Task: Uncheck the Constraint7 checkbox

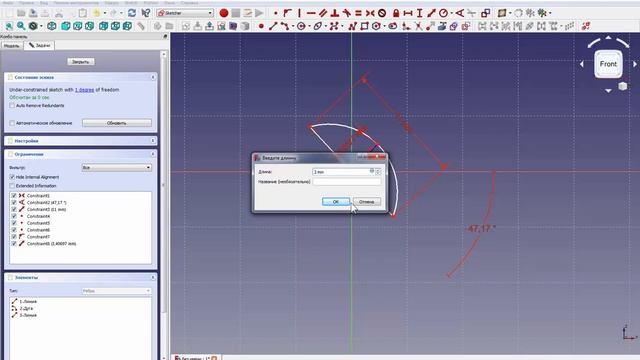Action: [14, 237]
